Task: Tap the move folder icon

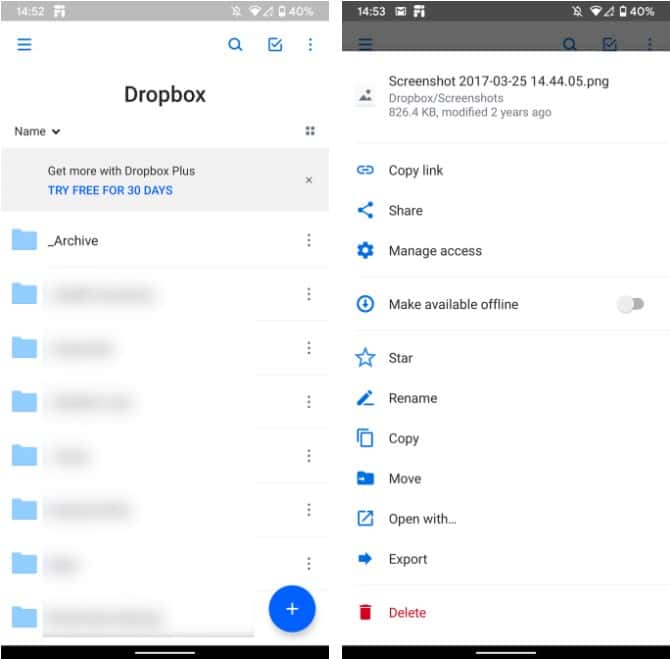Action: [x=365, y=478]
